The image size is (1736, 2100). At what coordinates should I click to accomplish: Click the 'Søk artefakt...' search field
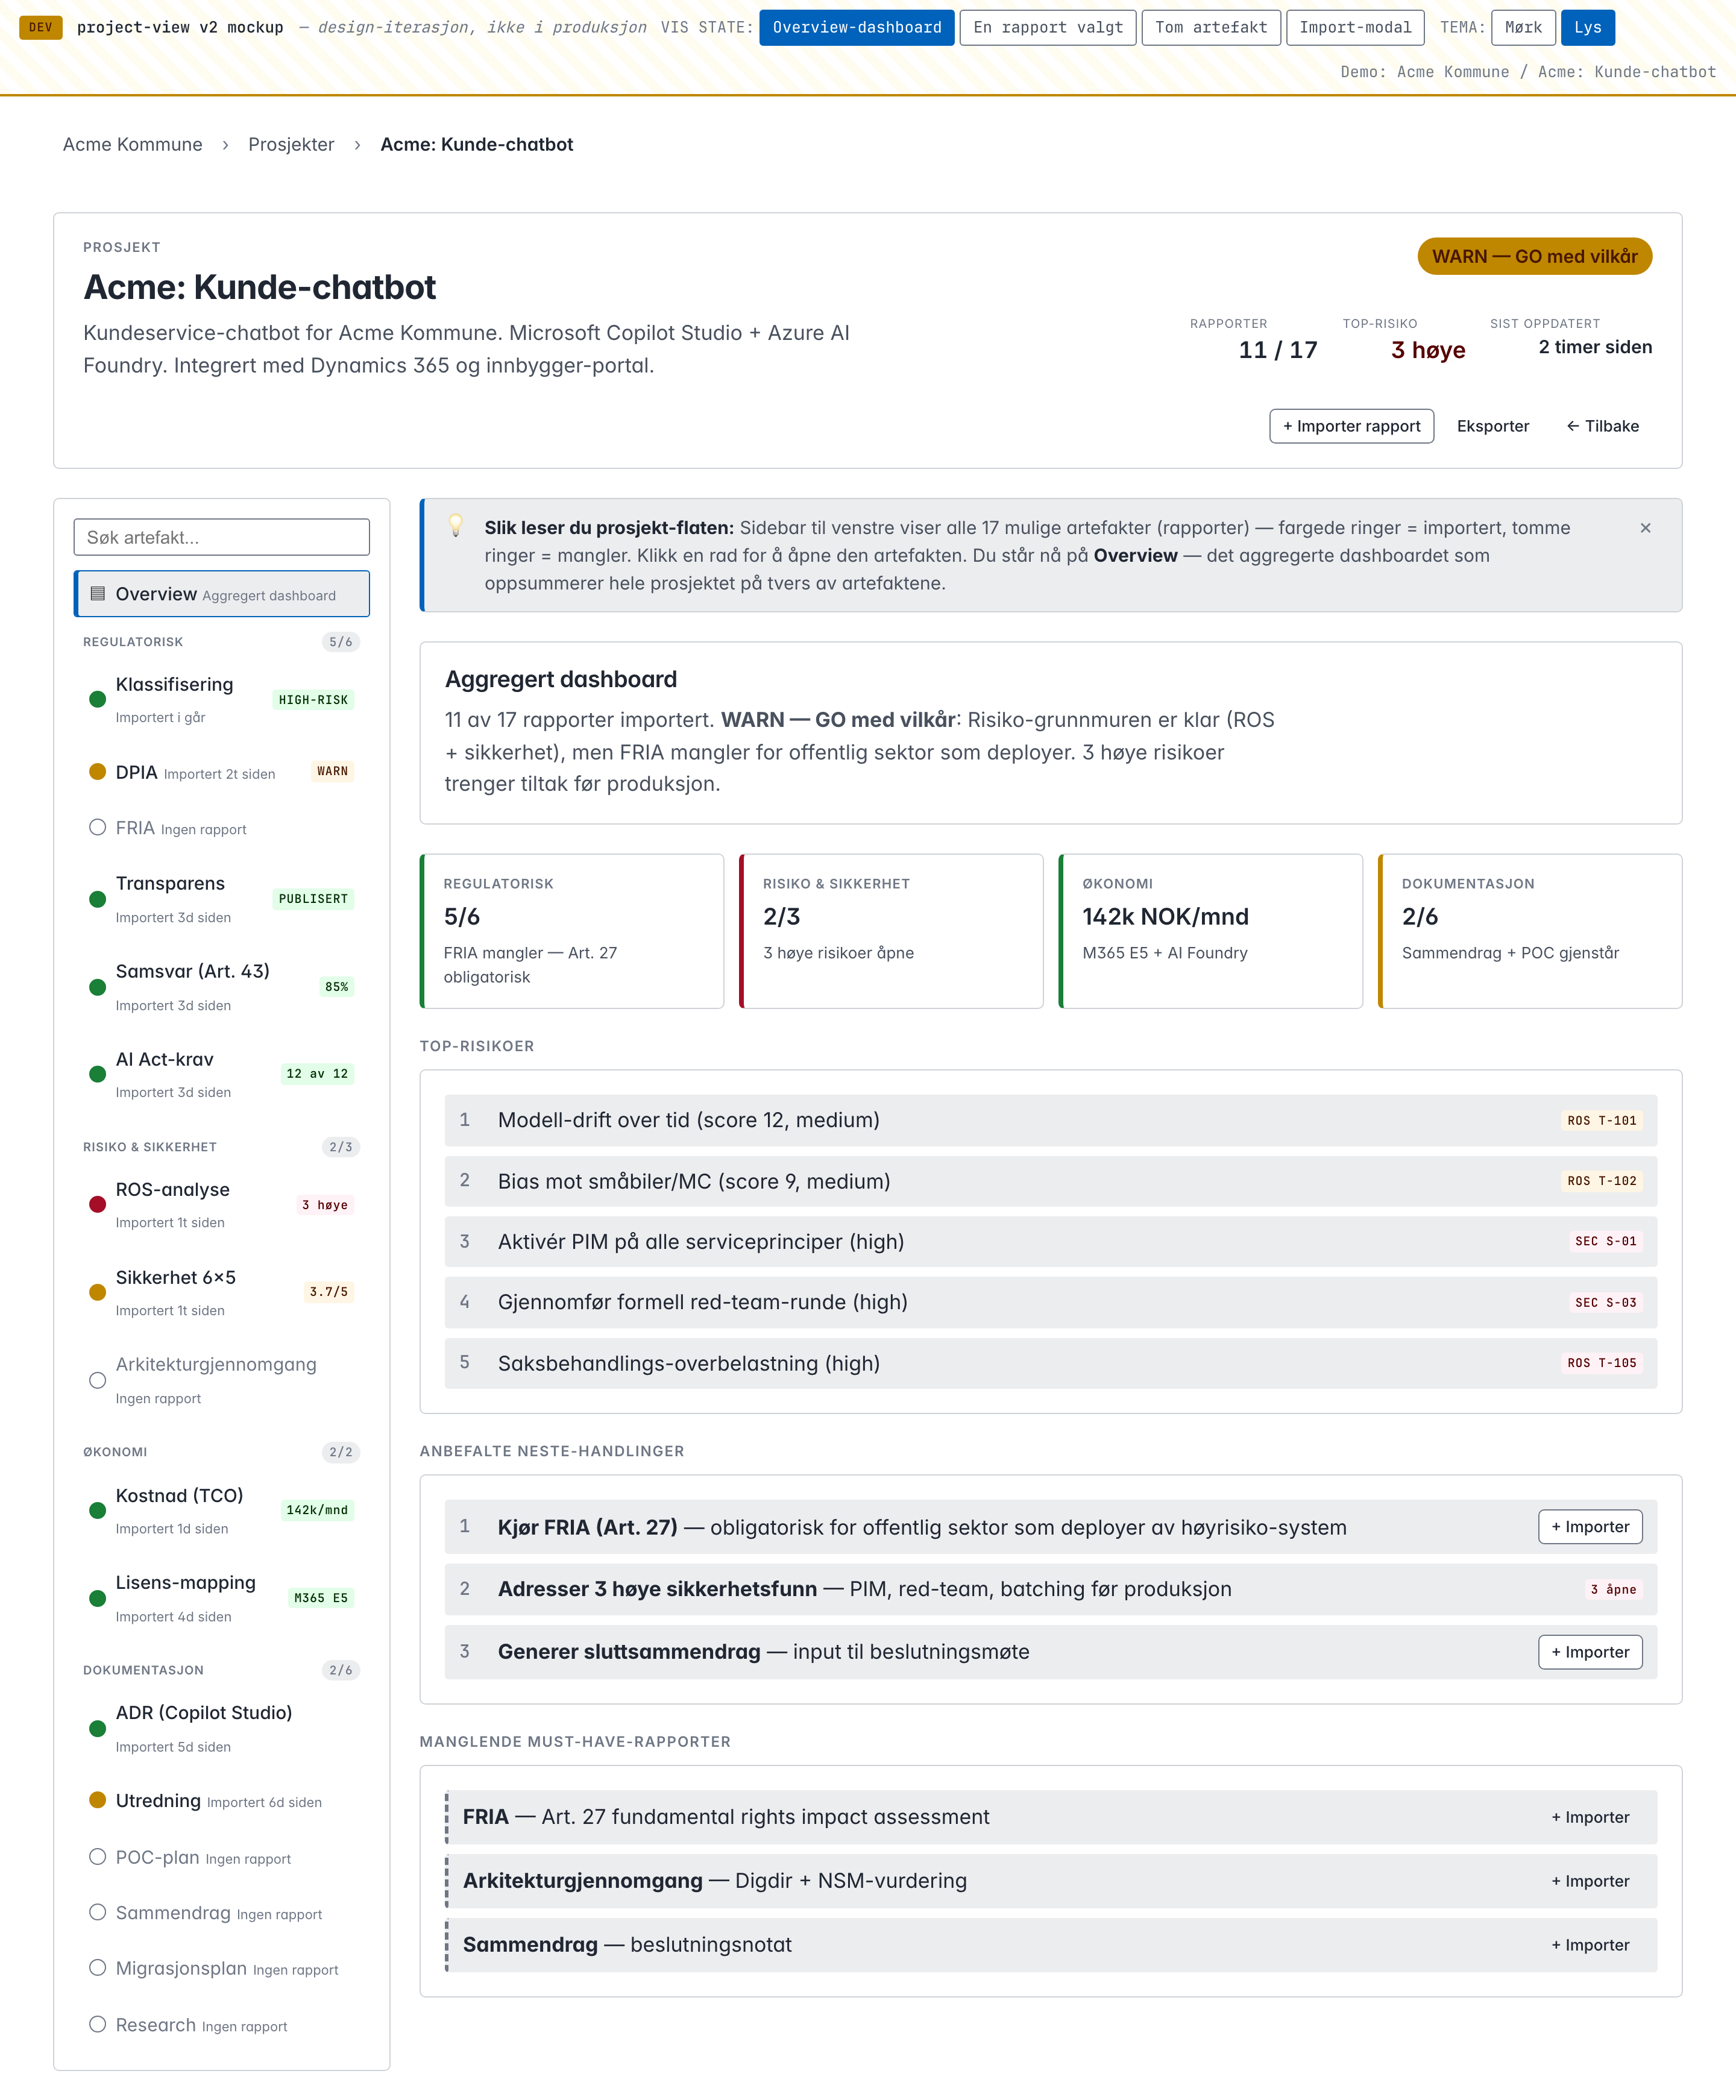[x=222, y=537]
